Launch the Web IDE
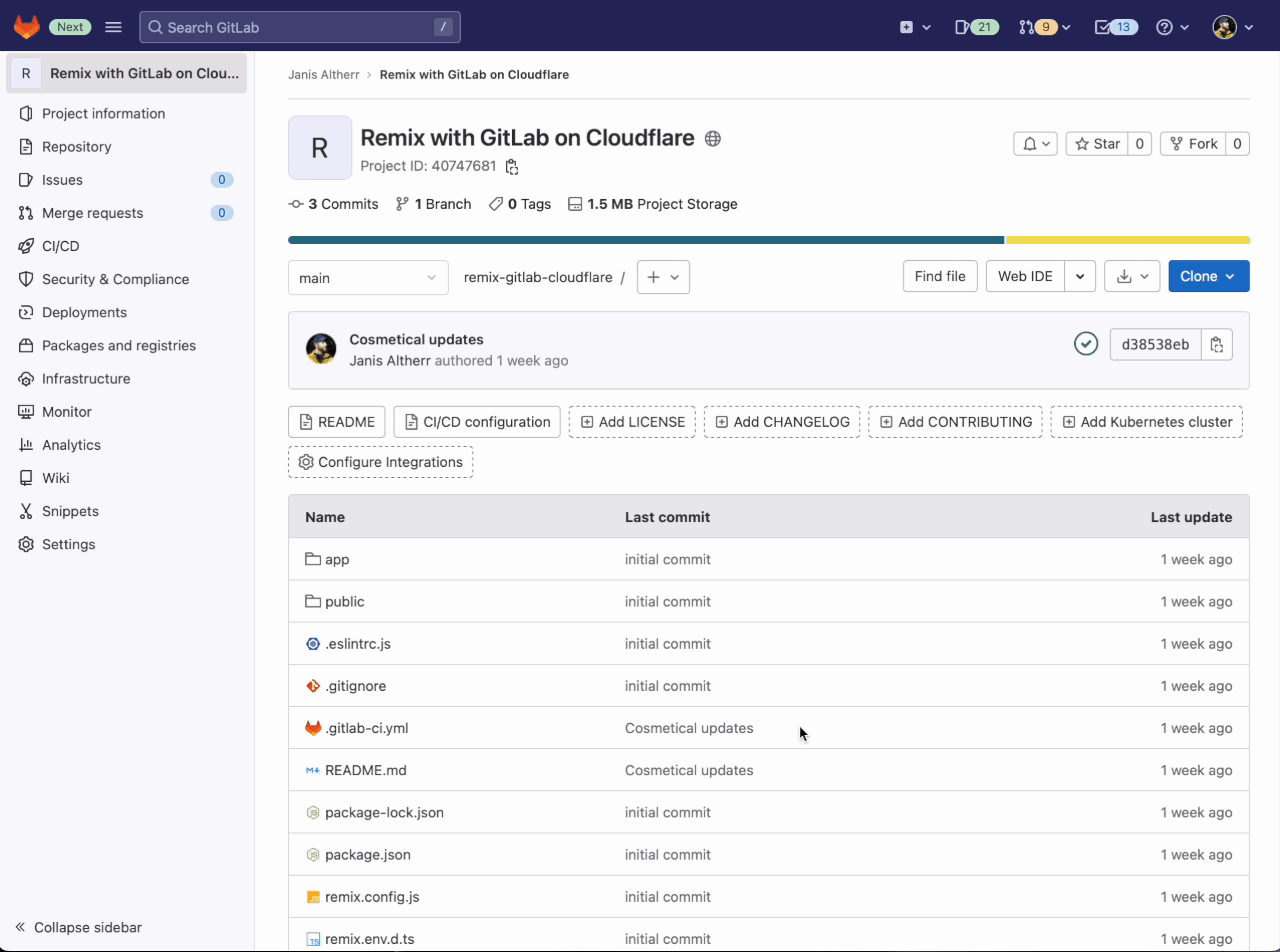Image resolution: width=1280 pixels, height=952 pixels. 1025,276
